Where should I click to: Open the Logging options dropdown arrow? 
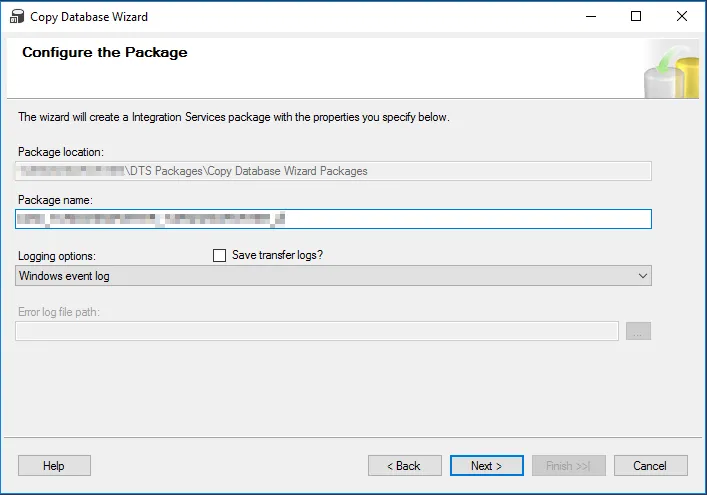642,276
